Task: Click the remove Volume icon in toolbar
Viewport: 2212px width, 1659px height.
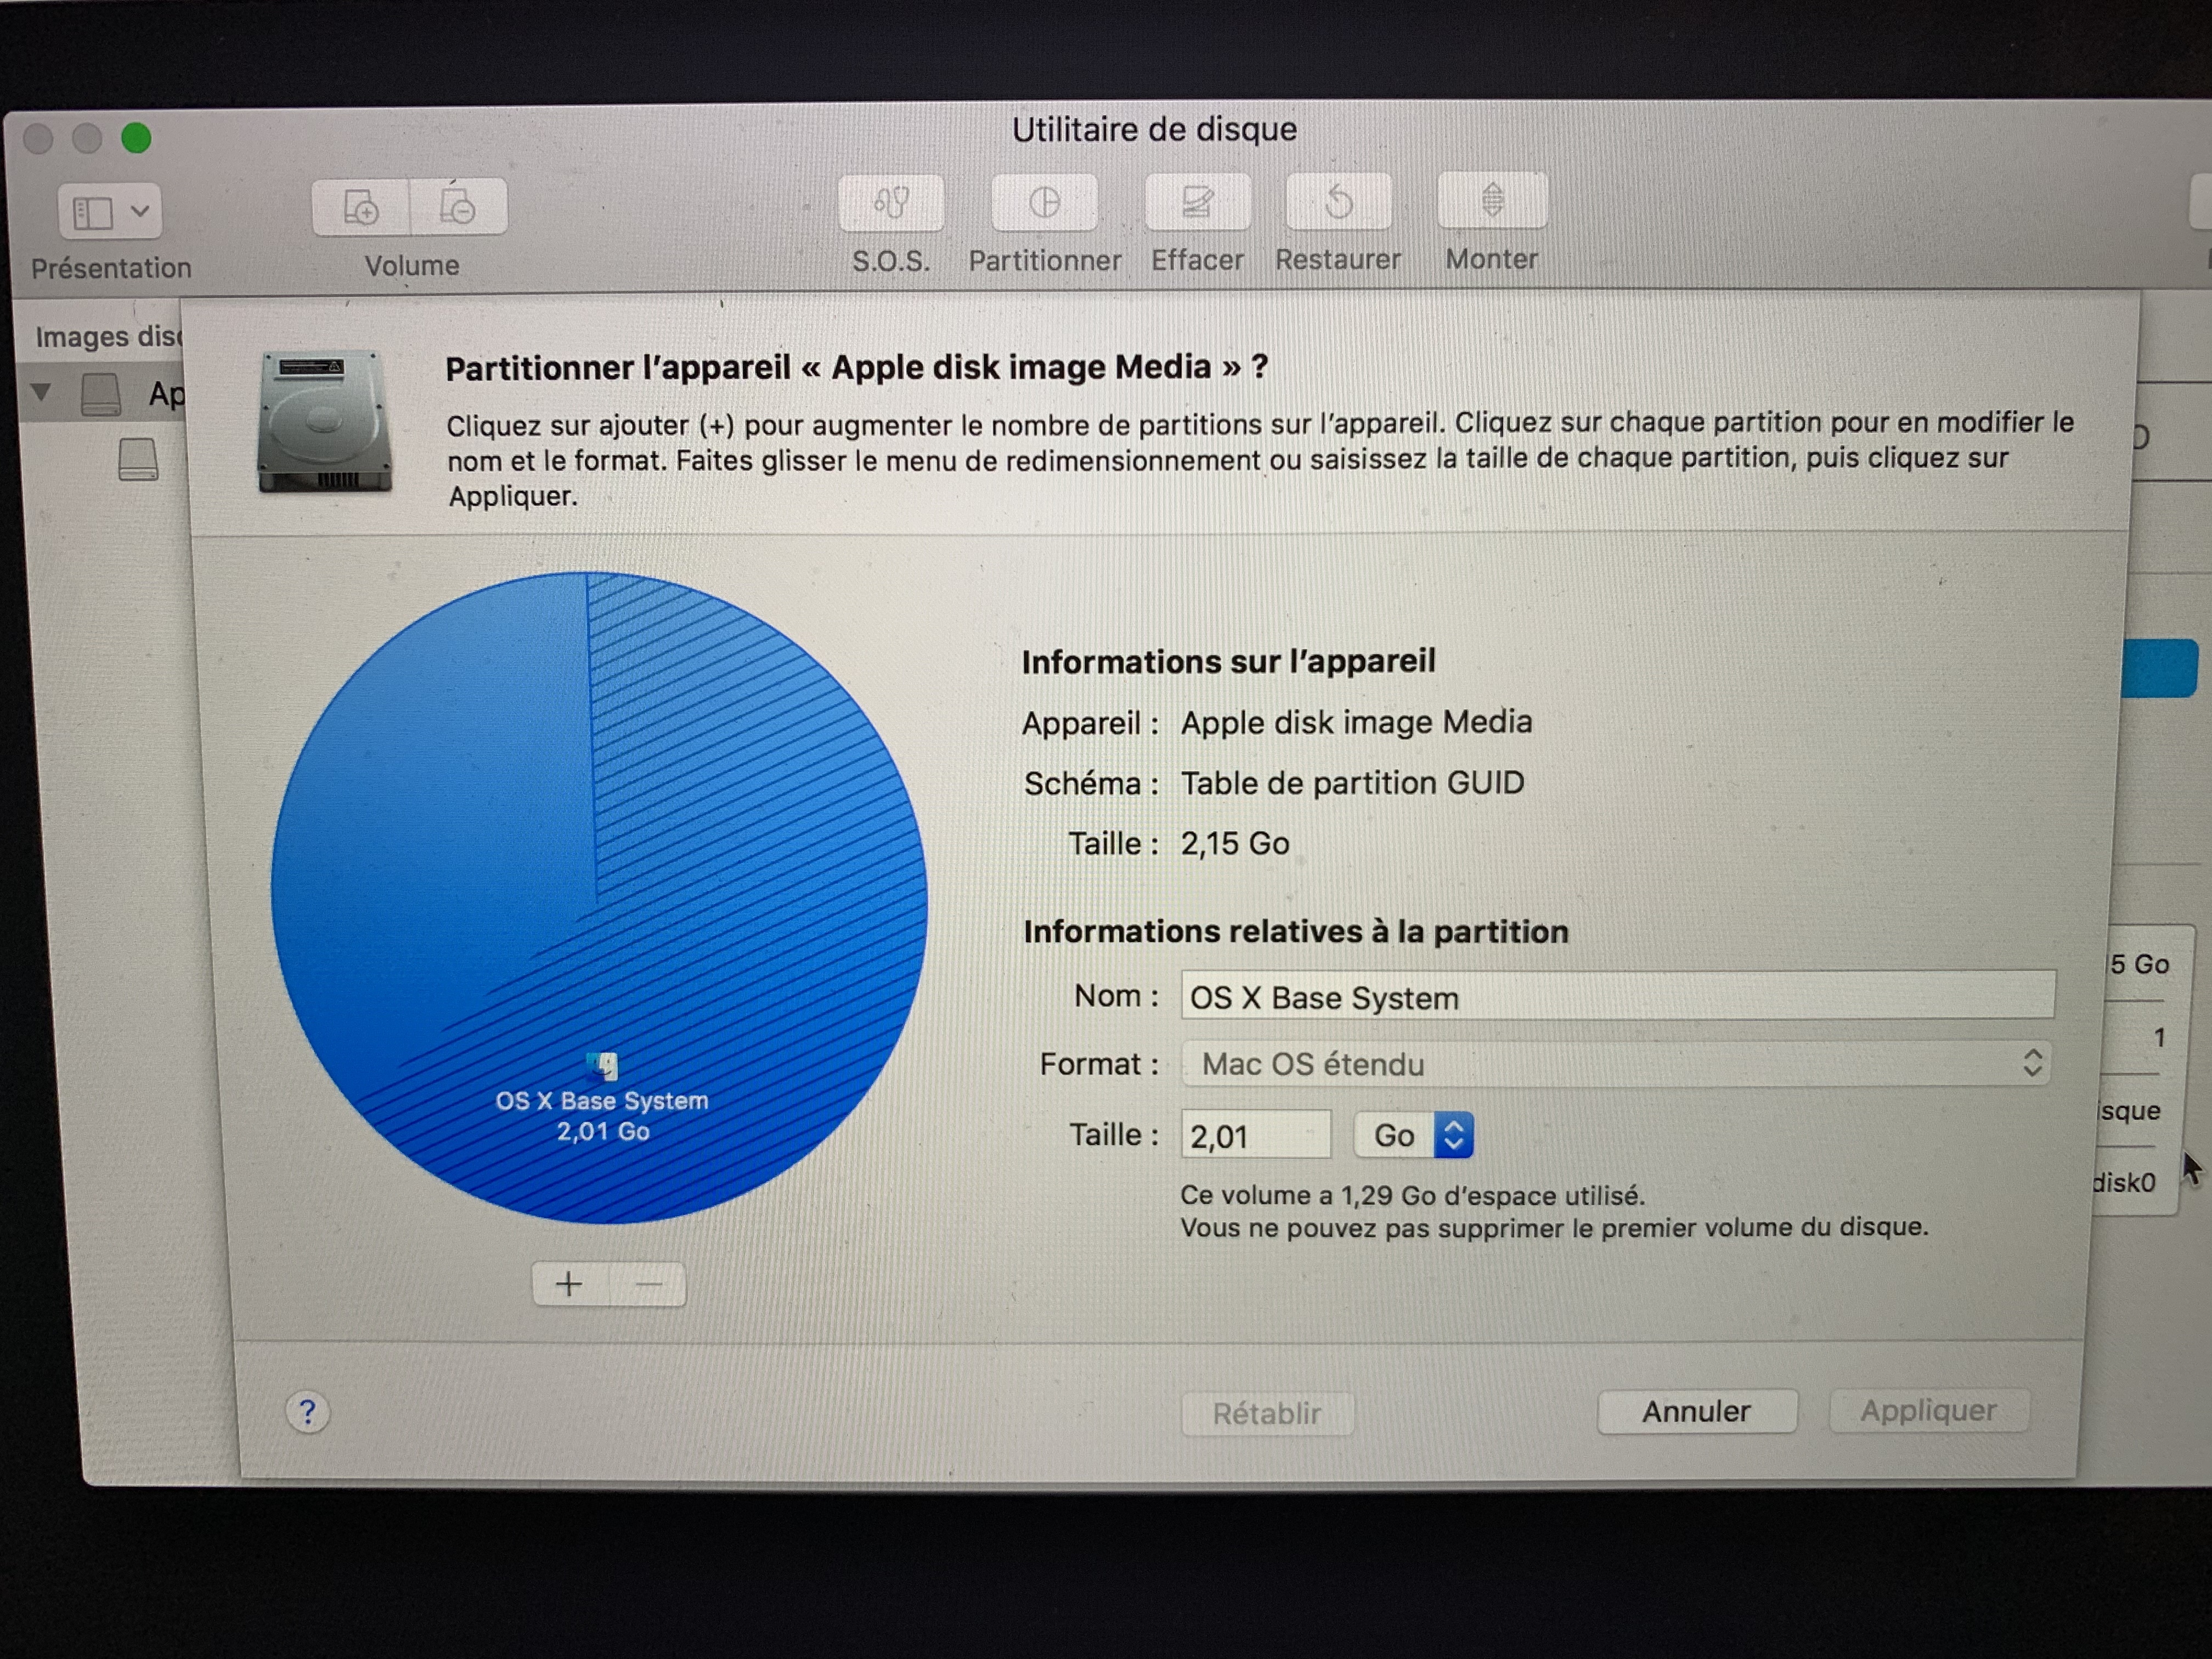Action: pos(458,207)
